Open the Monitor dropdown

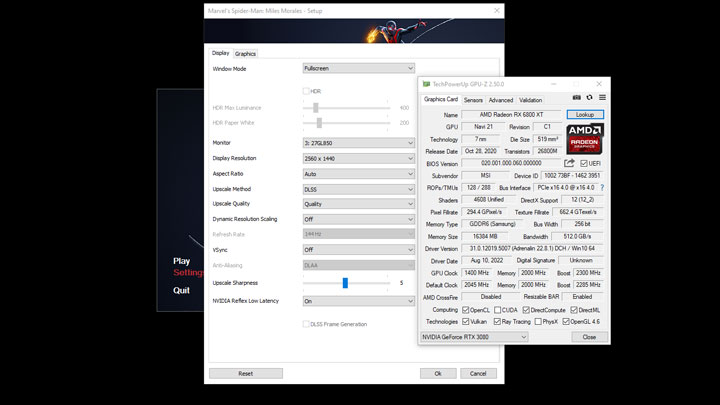coord(359,143)
